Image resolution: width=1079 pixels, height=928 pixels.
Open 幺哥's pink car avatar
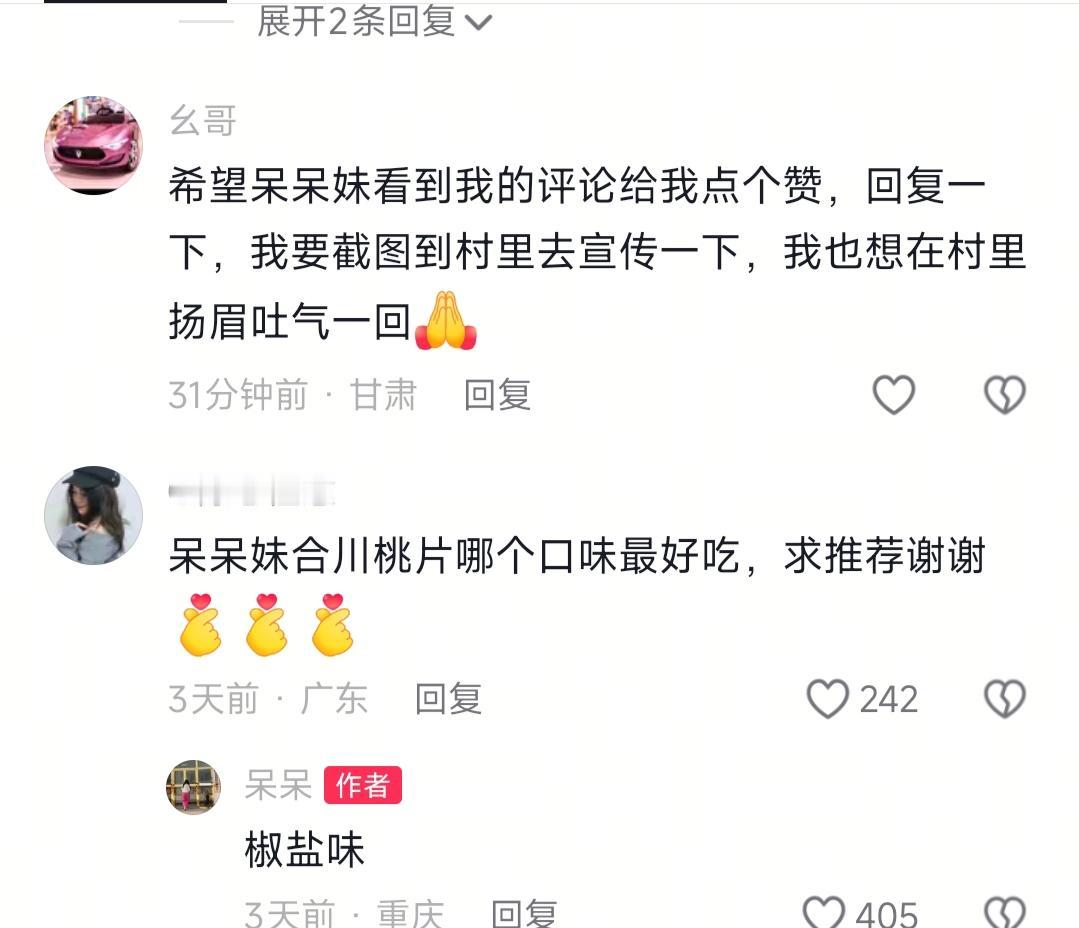coord(94,145)
